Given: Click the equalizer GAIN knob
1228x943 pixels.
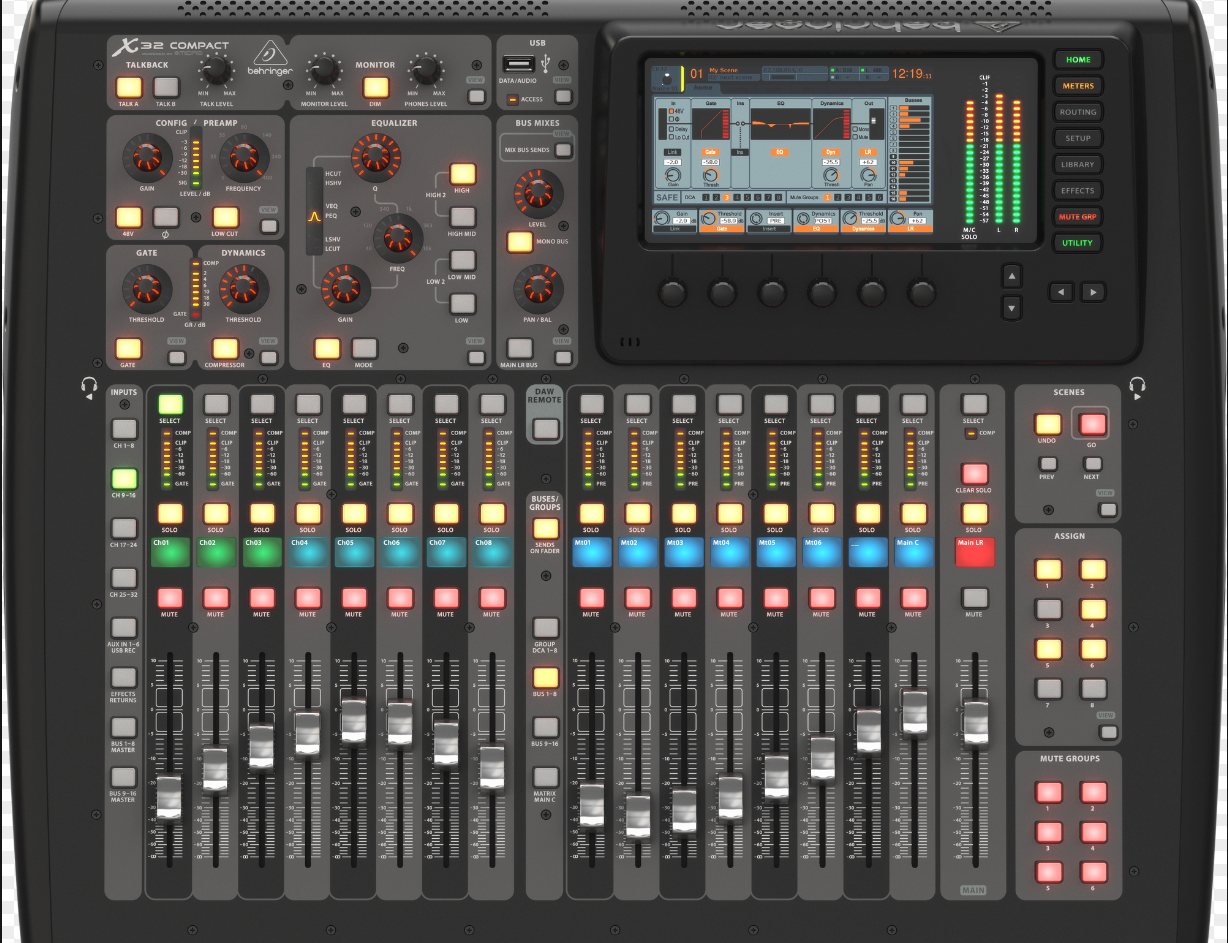Looking at the screenshot, I should click(x=344, y=287).
